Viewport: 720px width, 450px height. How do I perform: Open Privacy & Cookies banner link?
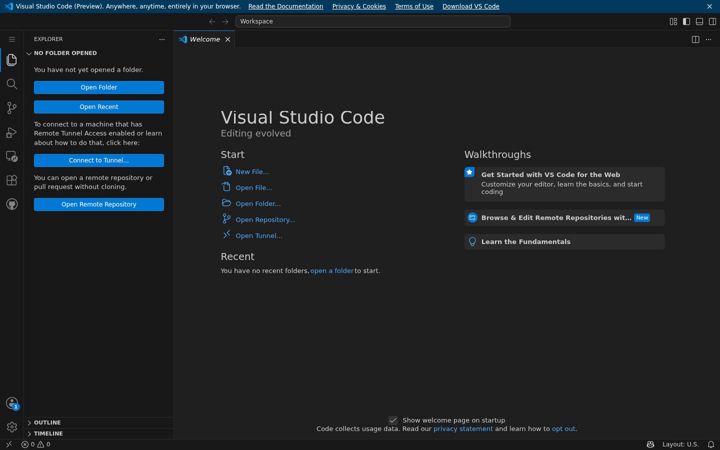tap(359, 6)
